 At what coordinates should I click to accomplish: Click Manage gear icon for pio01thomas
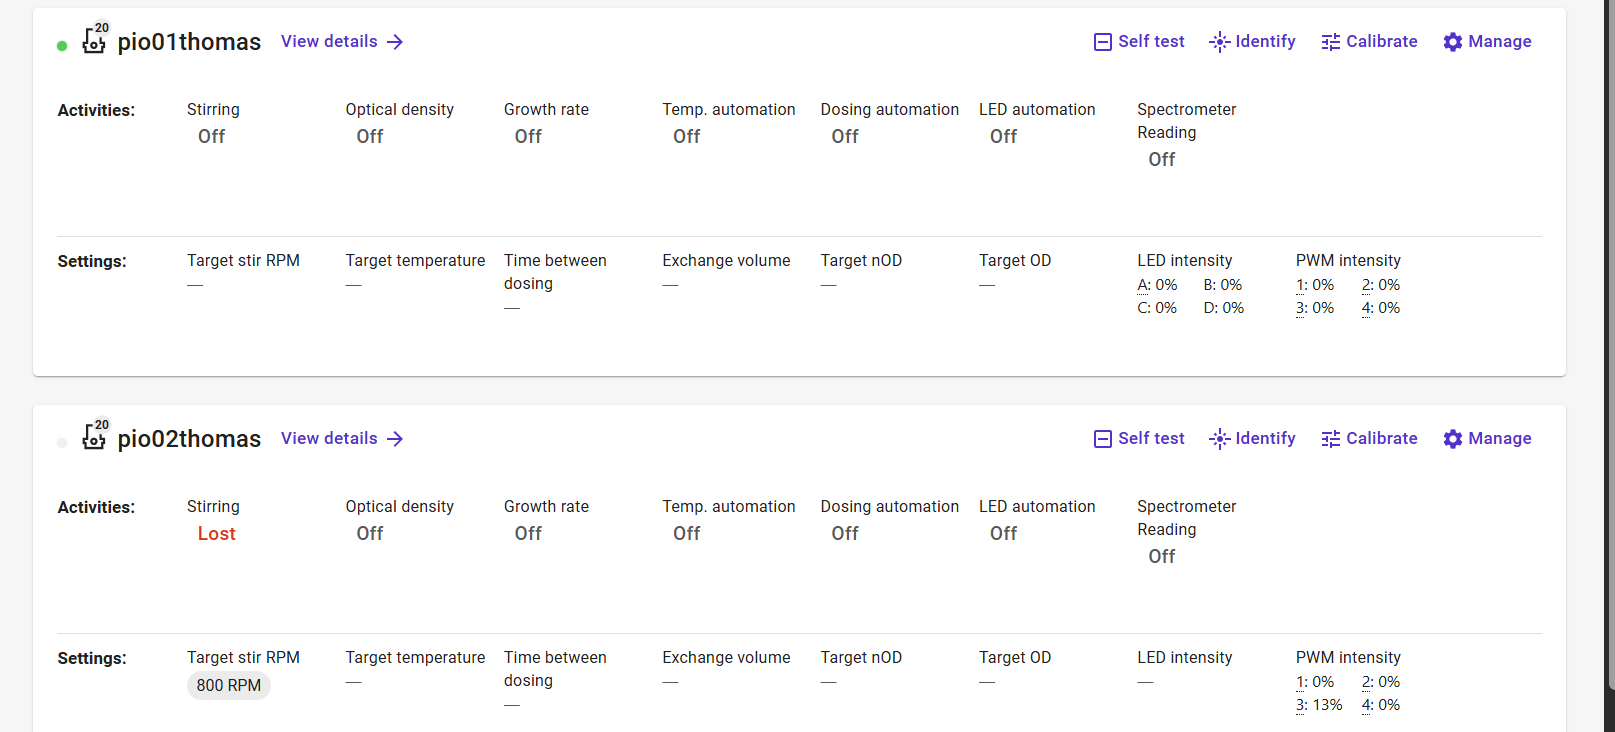1453,42
